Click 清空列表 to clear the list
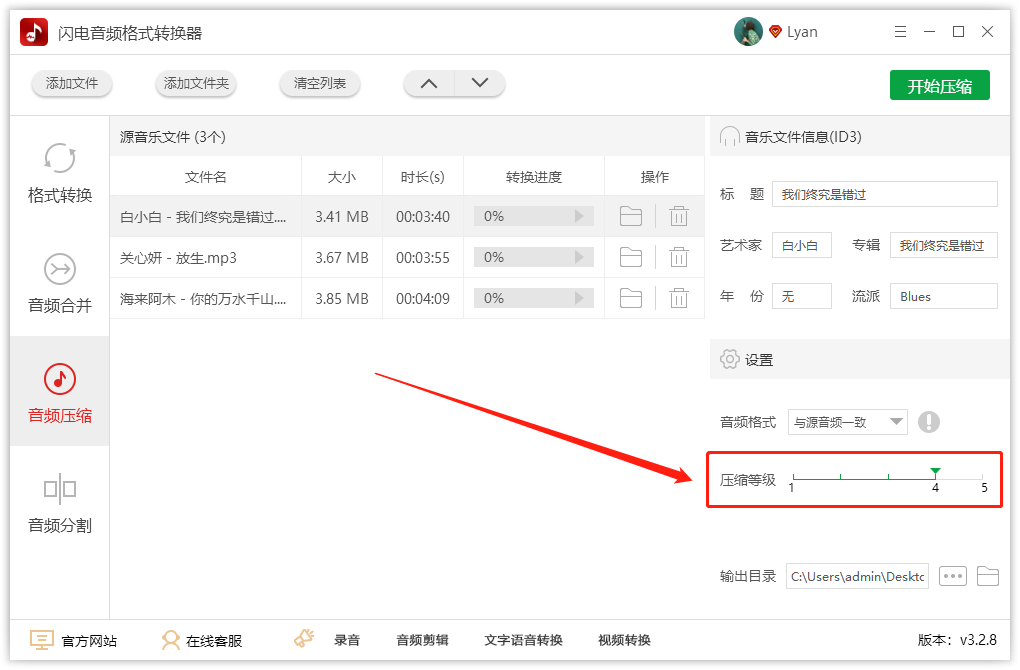 tap(319, 83)
